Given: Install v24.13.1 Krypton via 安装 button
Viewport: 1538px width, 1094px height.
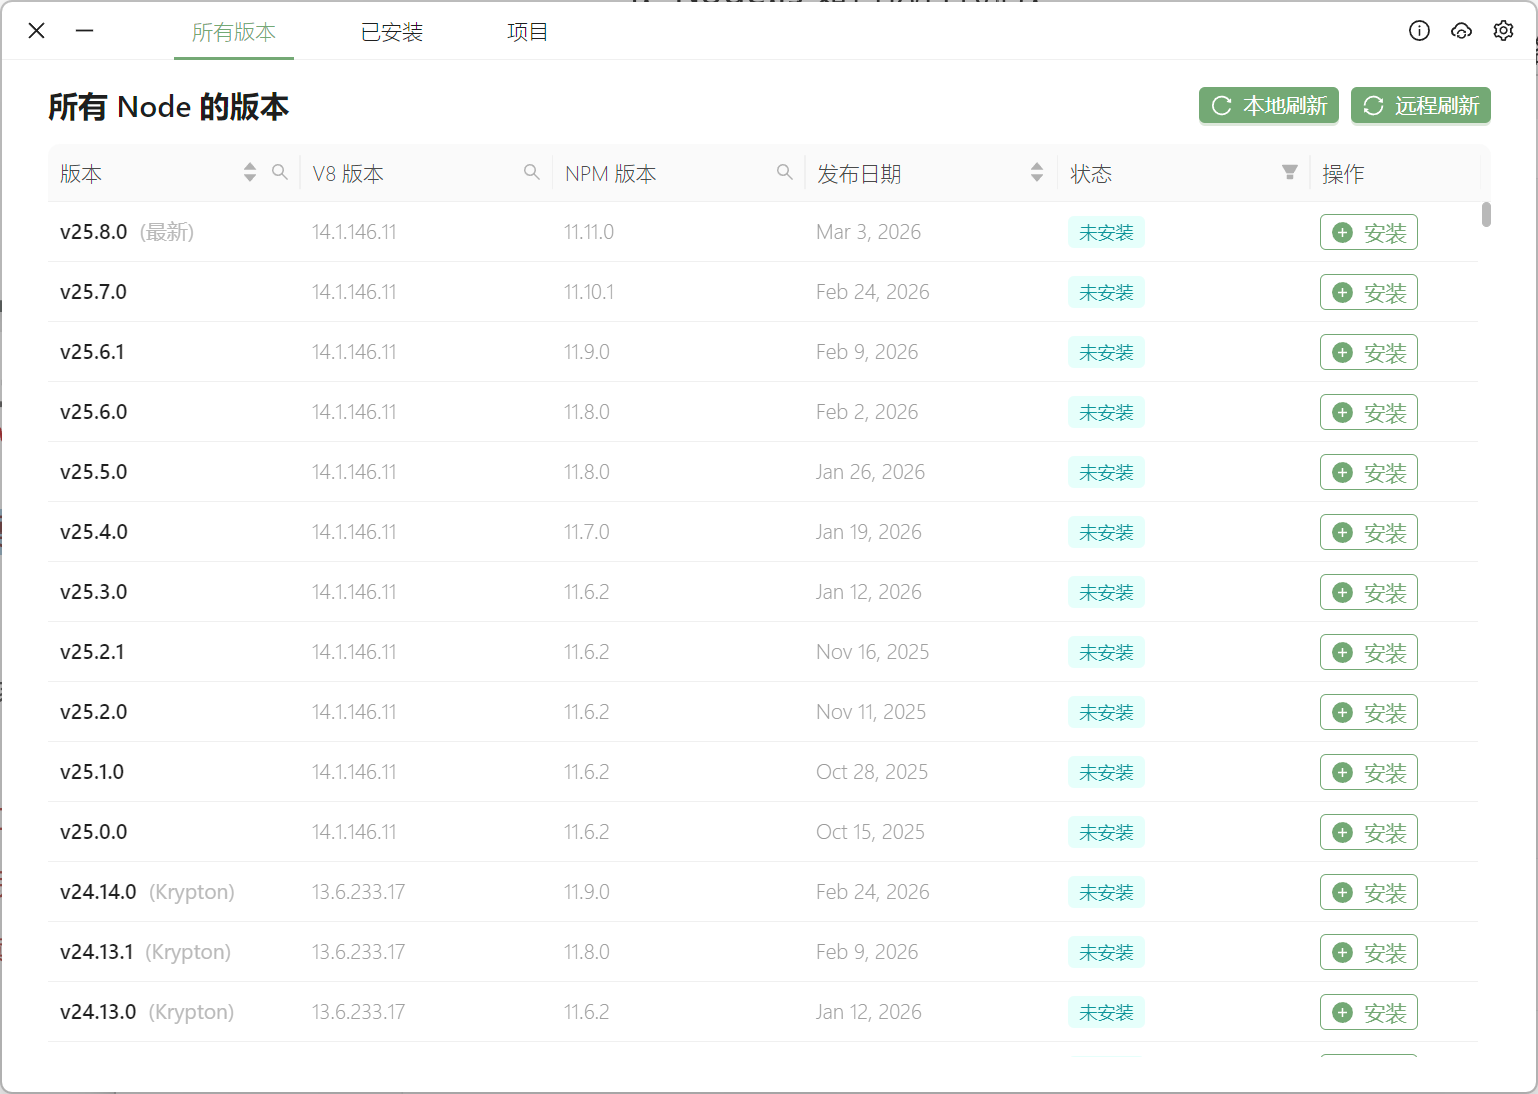Looking at the screenshot, I should pos(1369,952).
